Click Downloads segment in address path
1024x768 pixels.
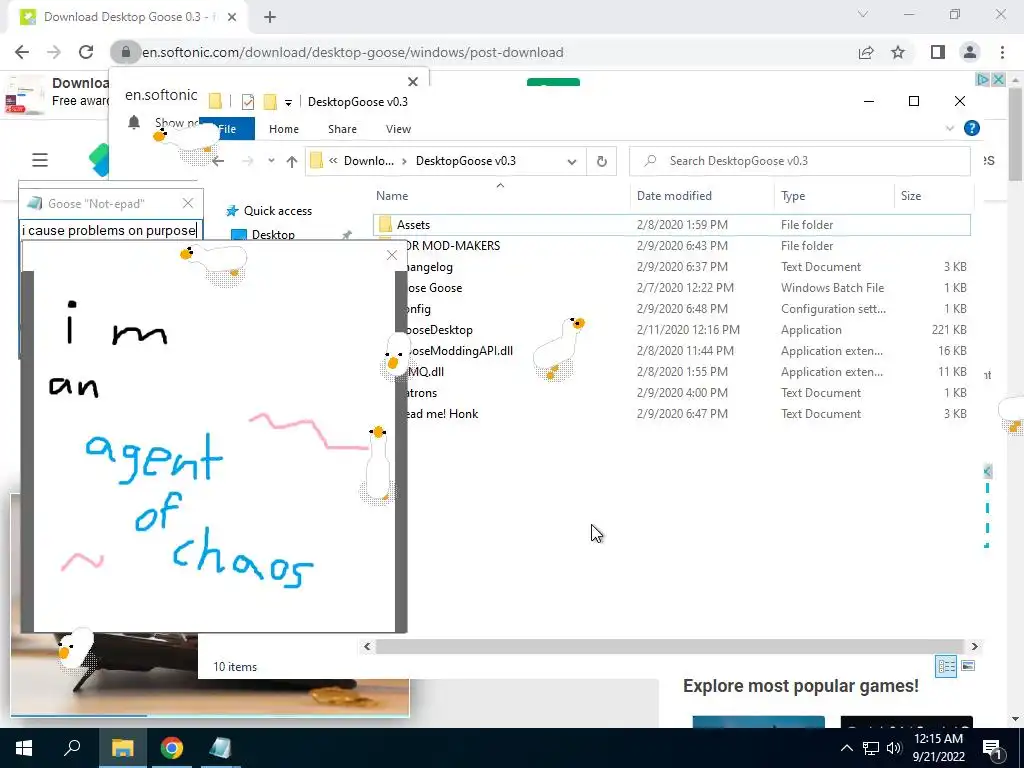tap(368, 161)
